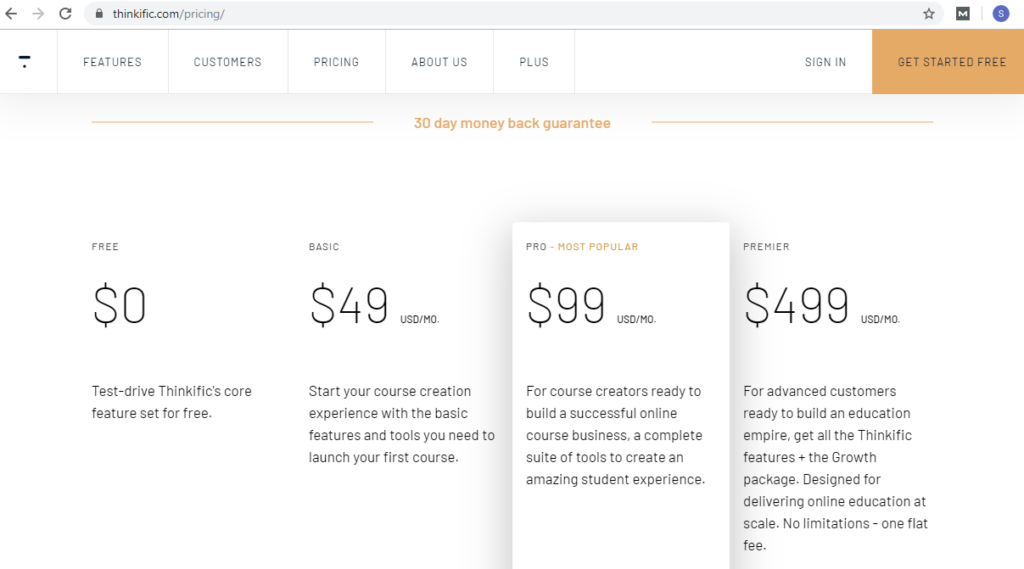
Task: Reload the page with the refresh icon
Action: pos(65,14)
